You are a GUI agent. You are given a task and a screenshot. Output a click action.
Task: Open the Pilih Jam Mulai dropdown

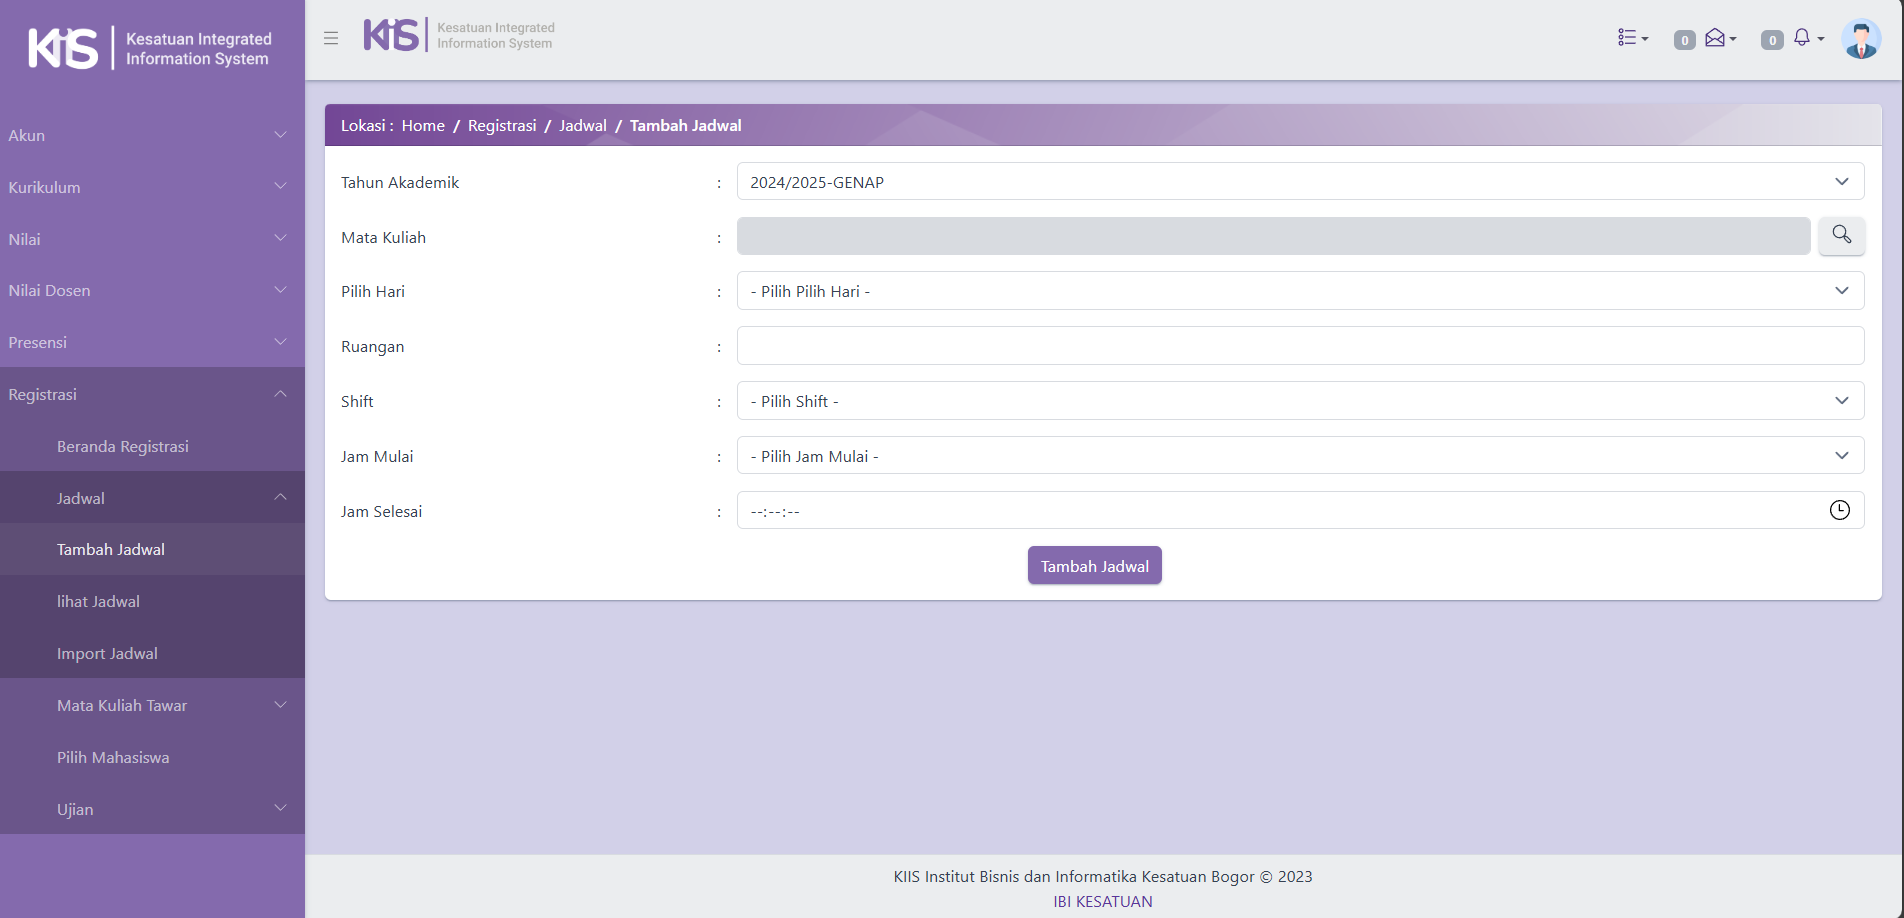1300,456
